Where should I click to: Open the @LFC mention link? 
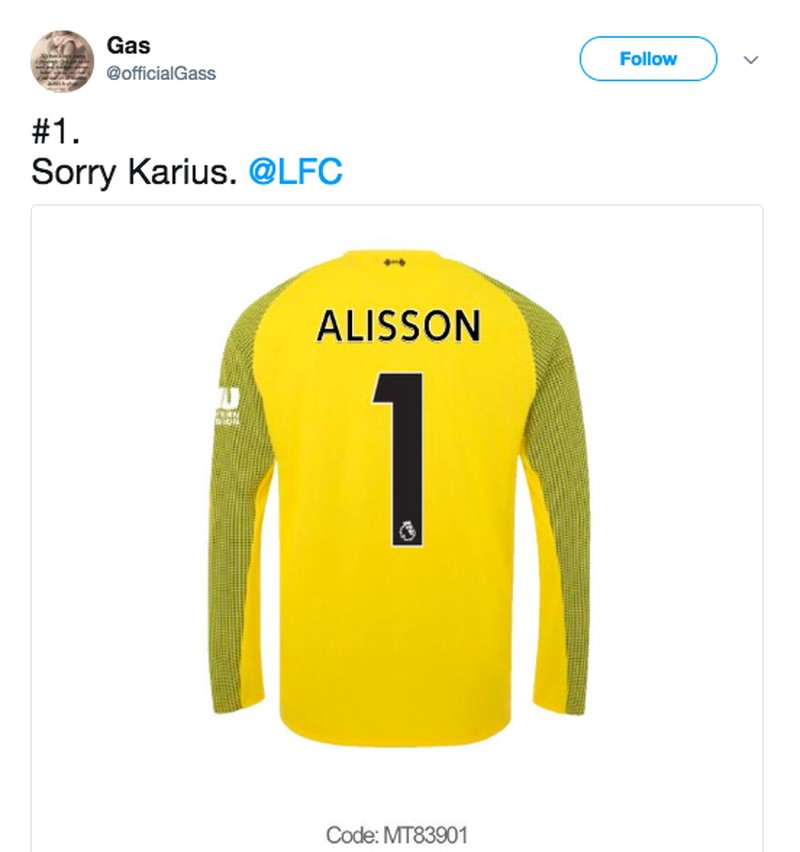[x=296, y=172]
